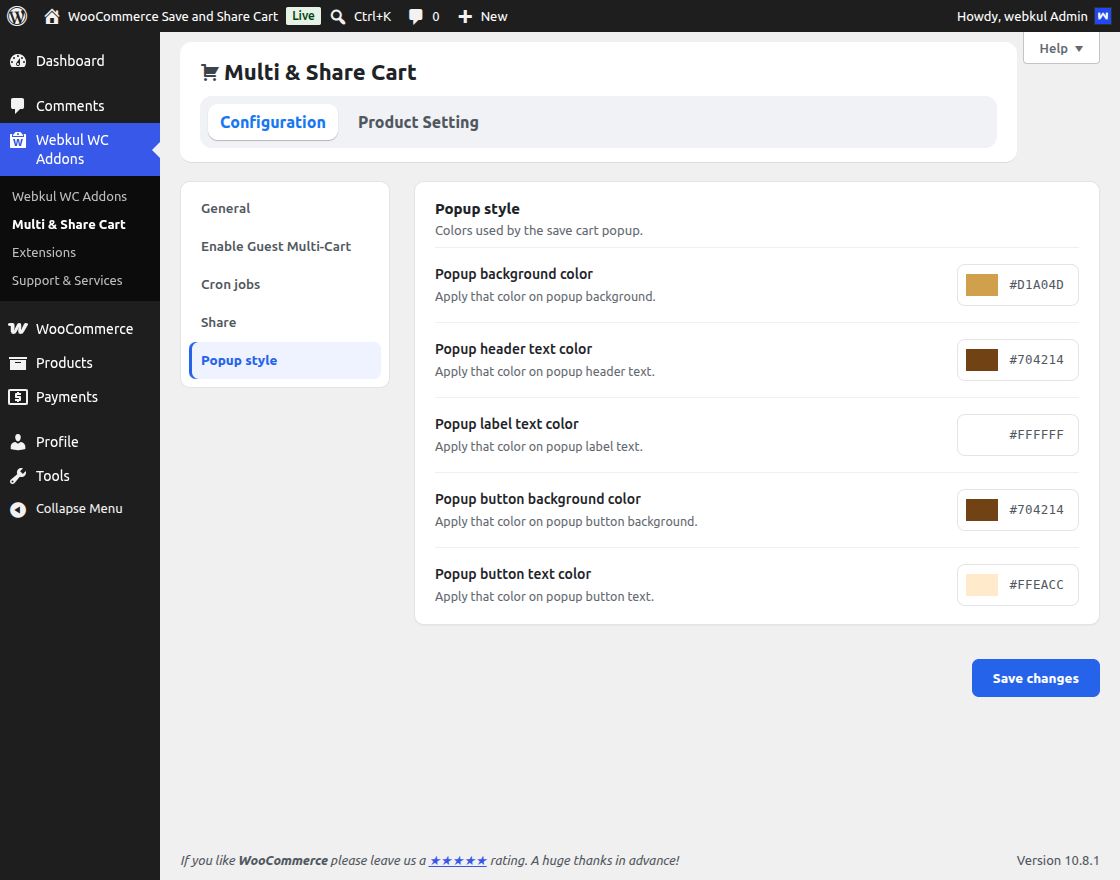Click the webkul Admin avatar icon
Screen dimensions: 1120x880
(1103, 16)
